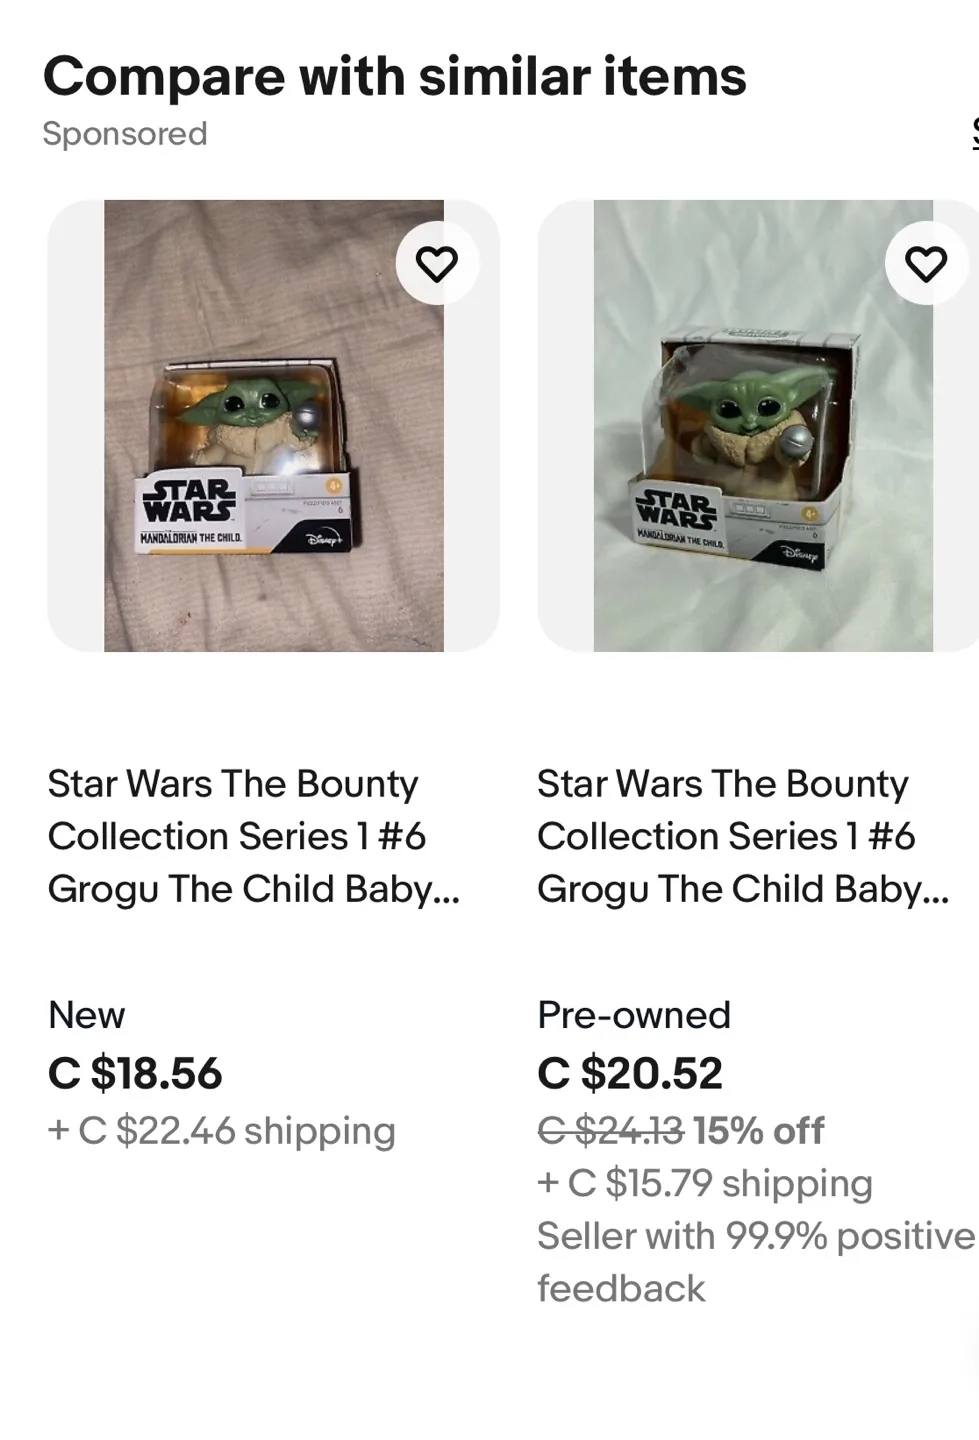Click the C $15.79 shipping text
The image size is (979, 1440).
pos(705,1183)
